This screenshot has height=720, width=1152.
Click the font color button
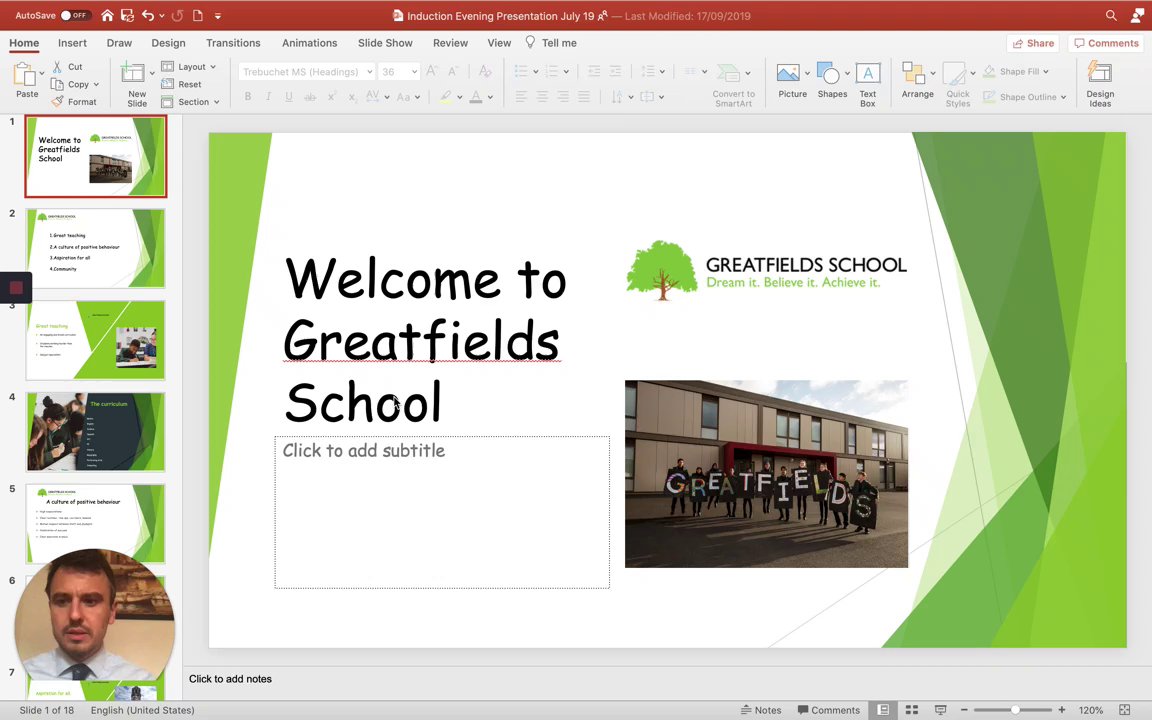click(476, 96)
